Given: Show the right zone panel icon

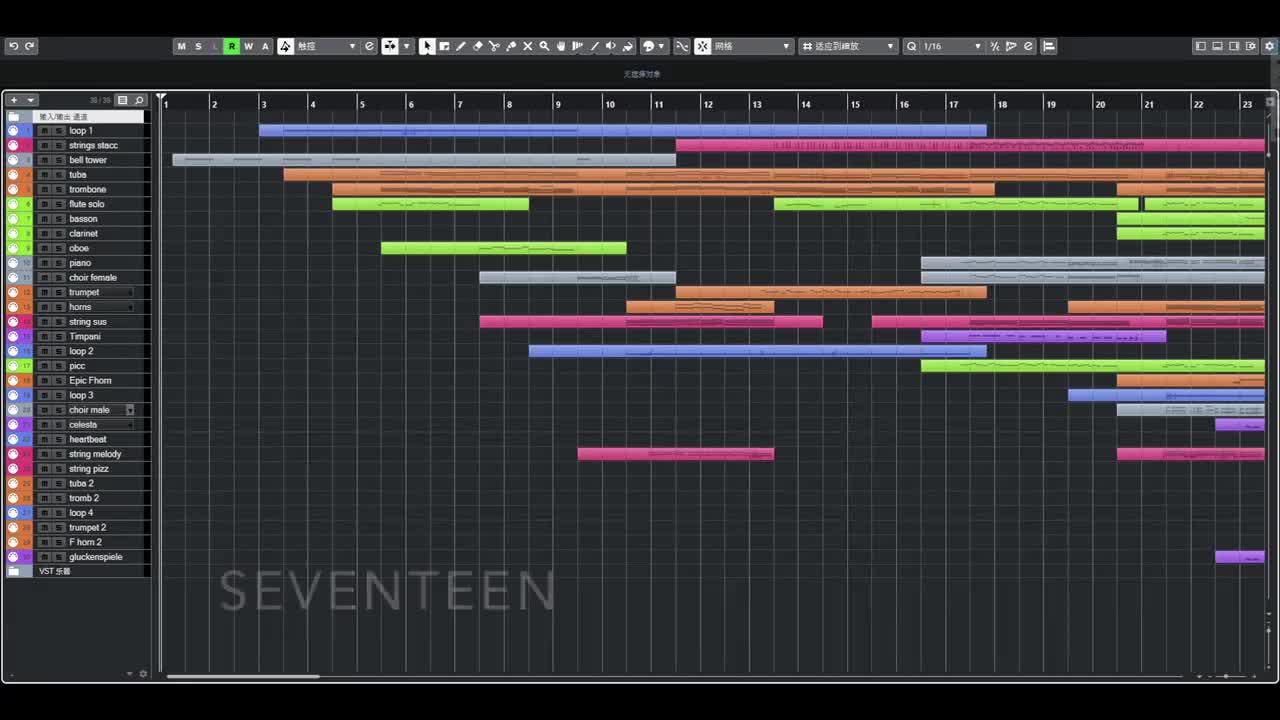Looking at the screenshot, I should click(1234, 46).
